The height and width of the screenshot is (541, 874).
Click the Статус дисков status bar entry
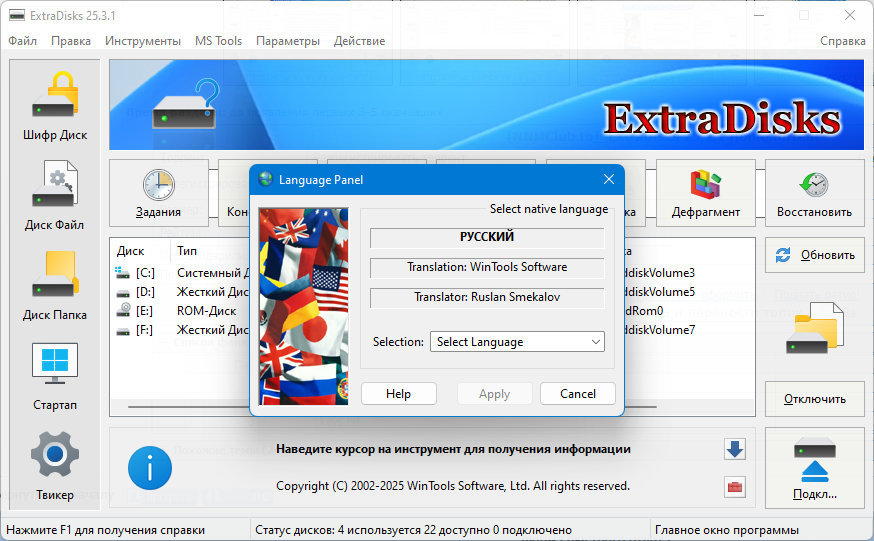coord(414,530)
